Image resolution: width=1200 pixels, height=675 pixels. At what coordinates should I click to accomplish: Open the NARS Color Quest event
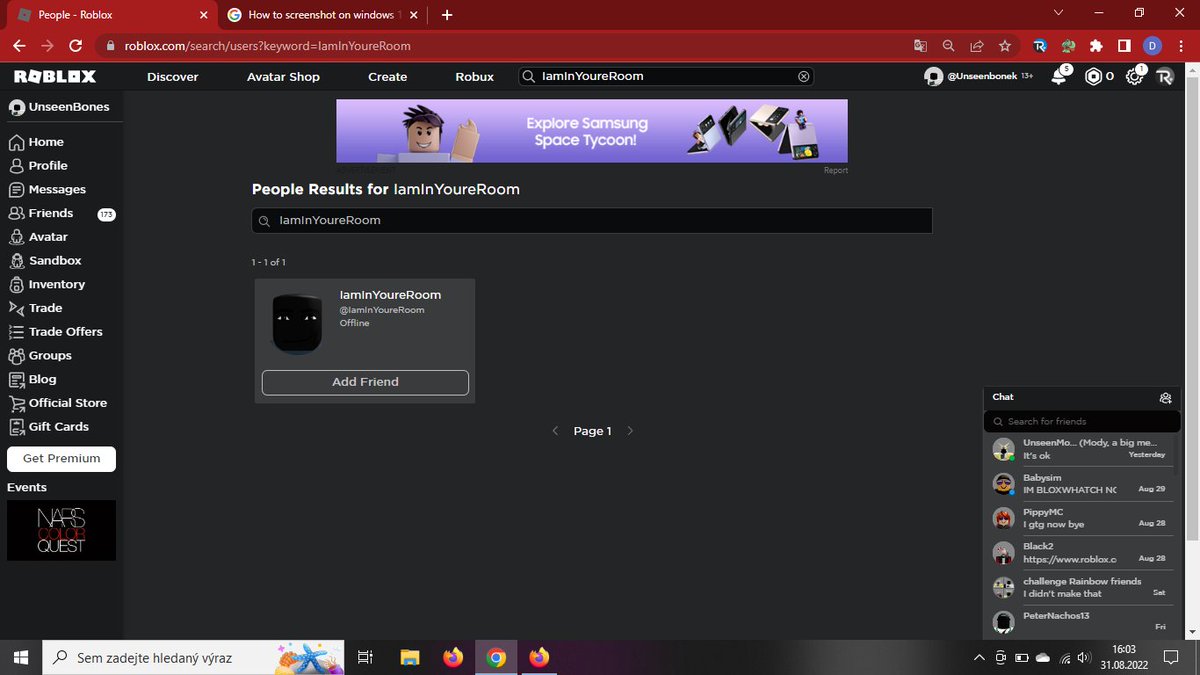[x=62, y=530]
